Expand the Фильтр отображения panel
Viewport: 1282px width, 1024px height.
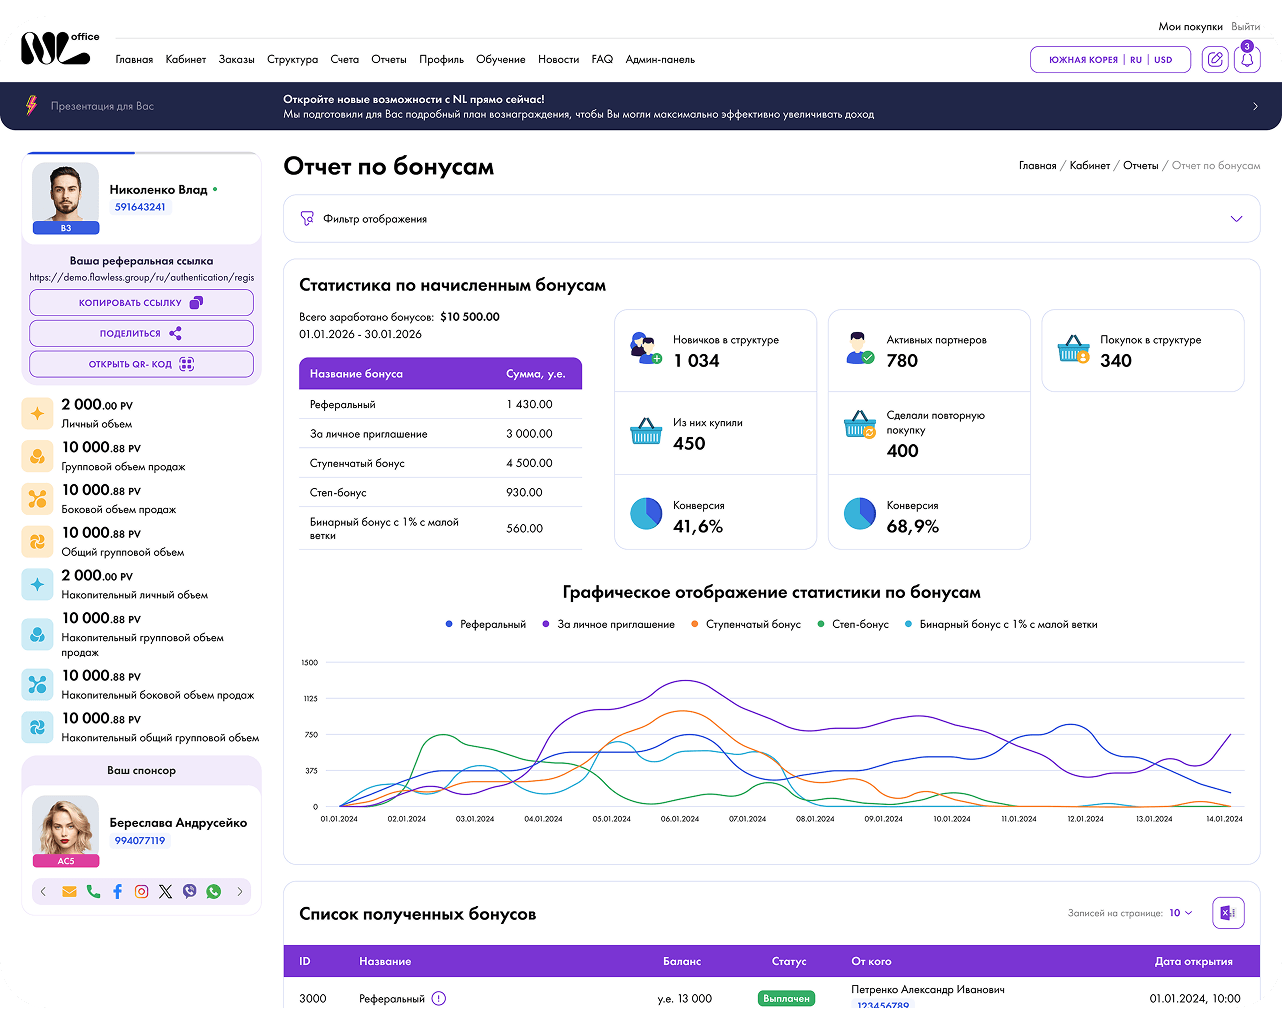(771, 218)
